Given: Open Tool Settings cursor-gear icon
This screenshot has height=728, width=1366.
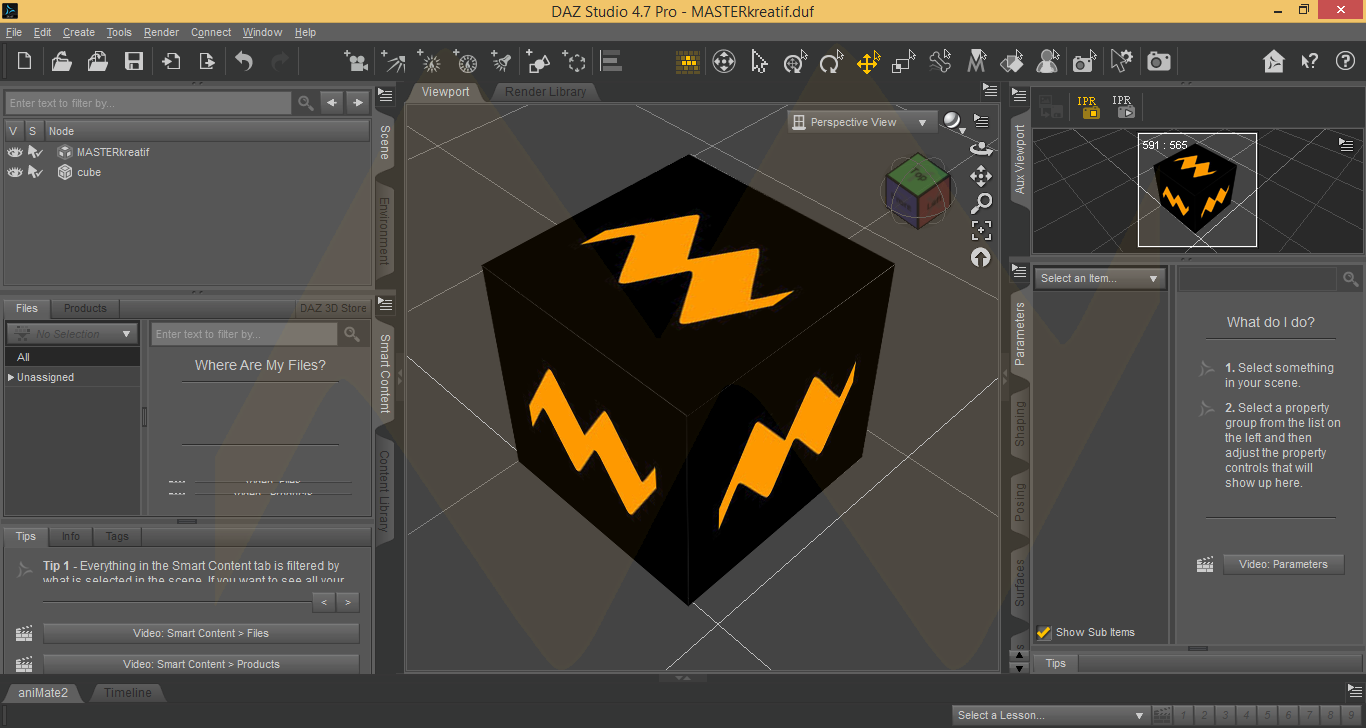Looking at the screenshot, I should point(1122,62).
